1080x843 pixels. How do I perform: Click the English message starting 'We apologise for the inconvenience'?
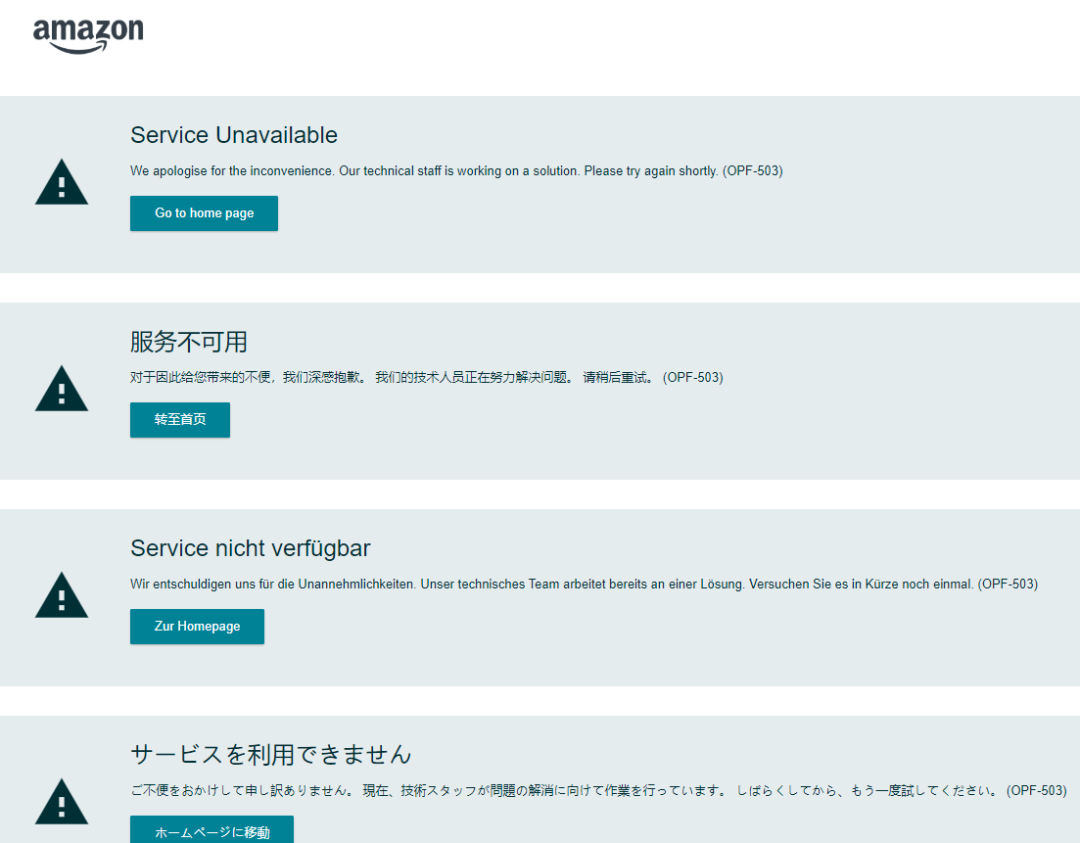(x=457, y=171)
